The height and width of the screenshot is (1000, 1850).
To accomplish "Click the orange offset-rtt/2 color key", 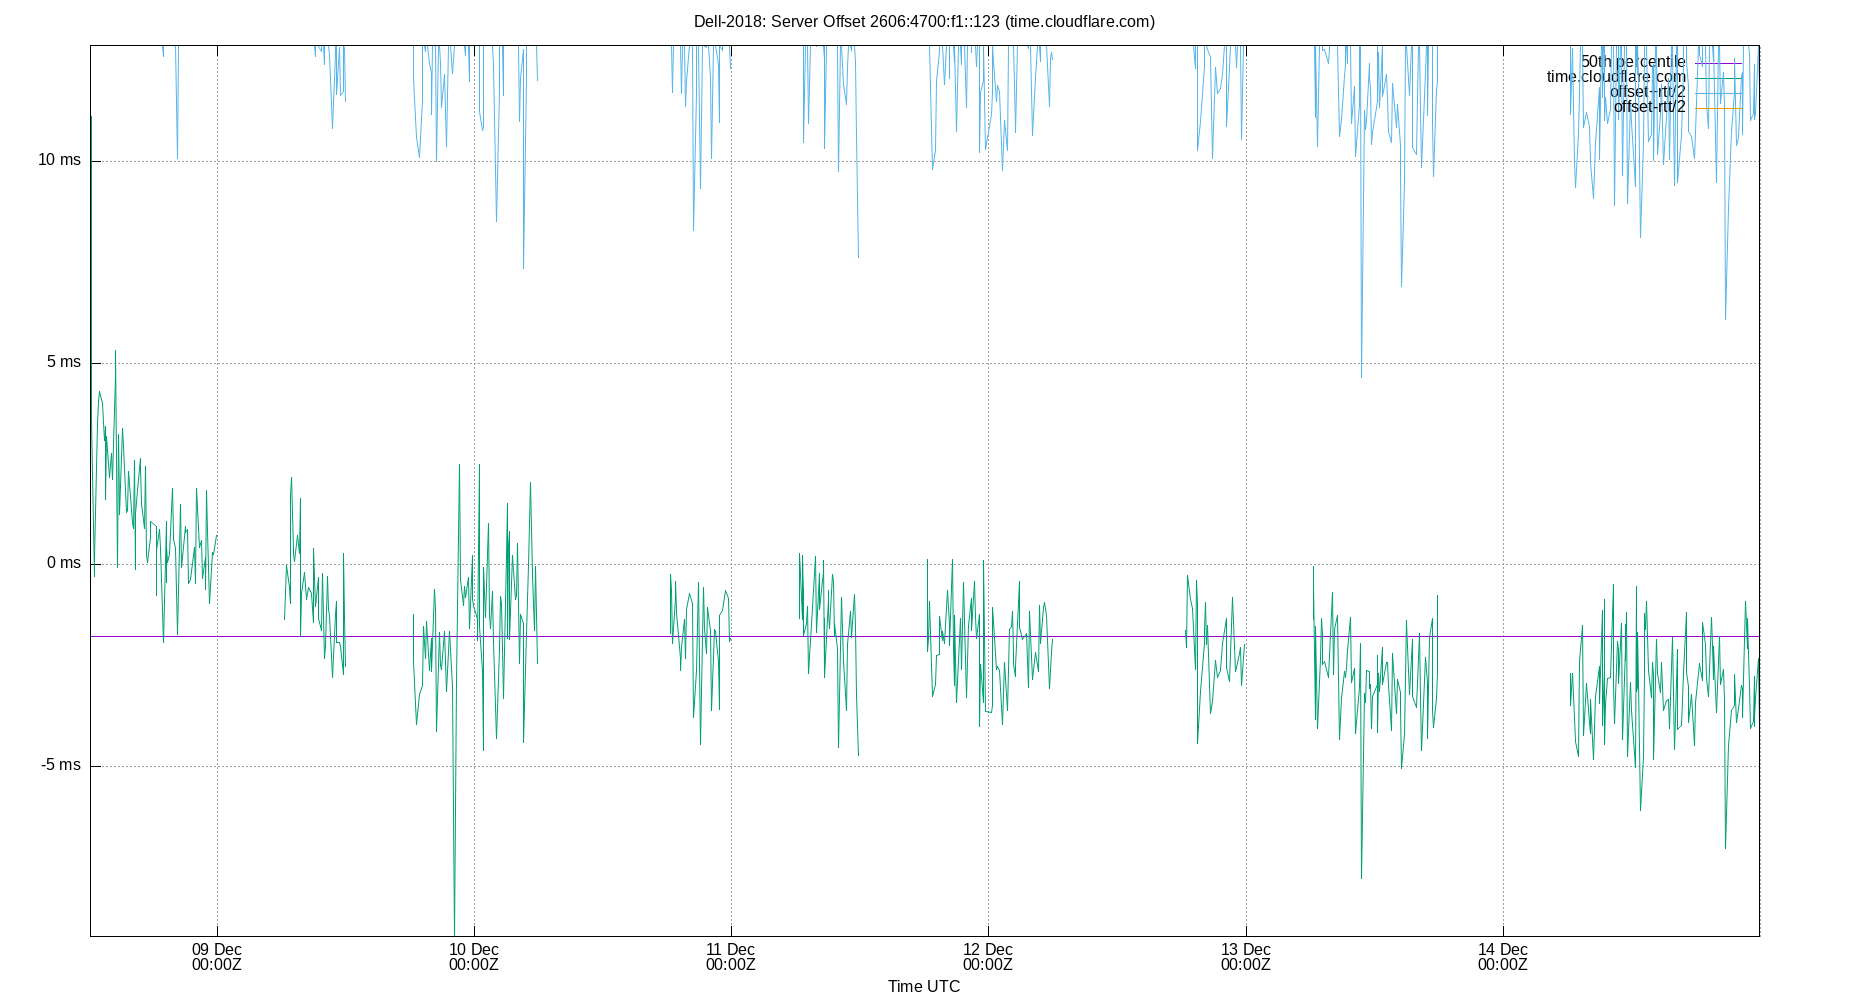I will pos(1718,108).
